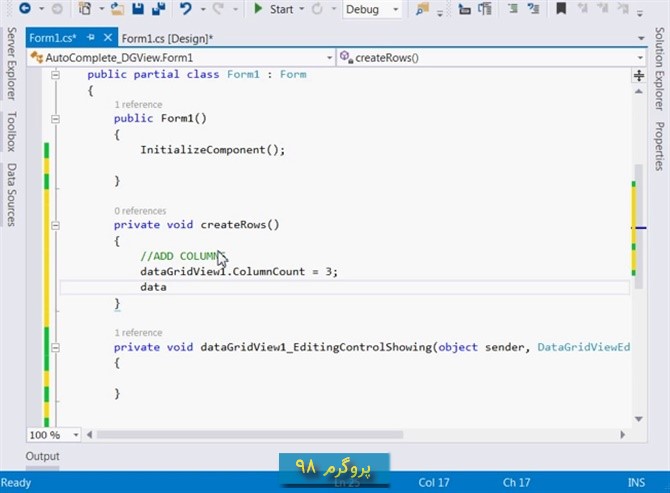
Task: Open the Properties side tab
Action: 659,147
